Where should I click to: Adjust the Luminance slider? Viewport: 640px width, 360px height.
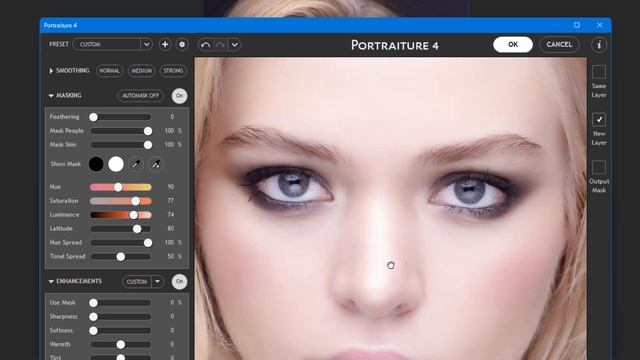[120, 215]
